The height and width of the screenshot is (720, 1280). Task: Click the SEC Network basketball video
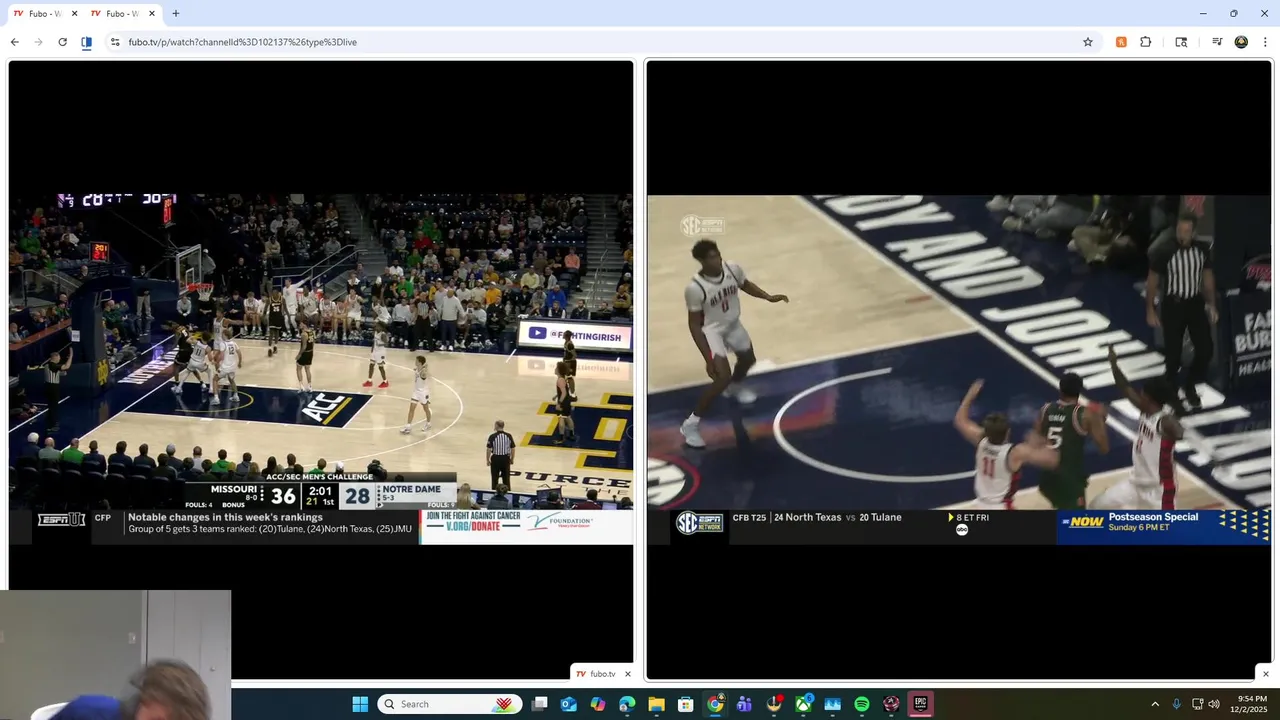pyautogui.click(x=959, y=369)
